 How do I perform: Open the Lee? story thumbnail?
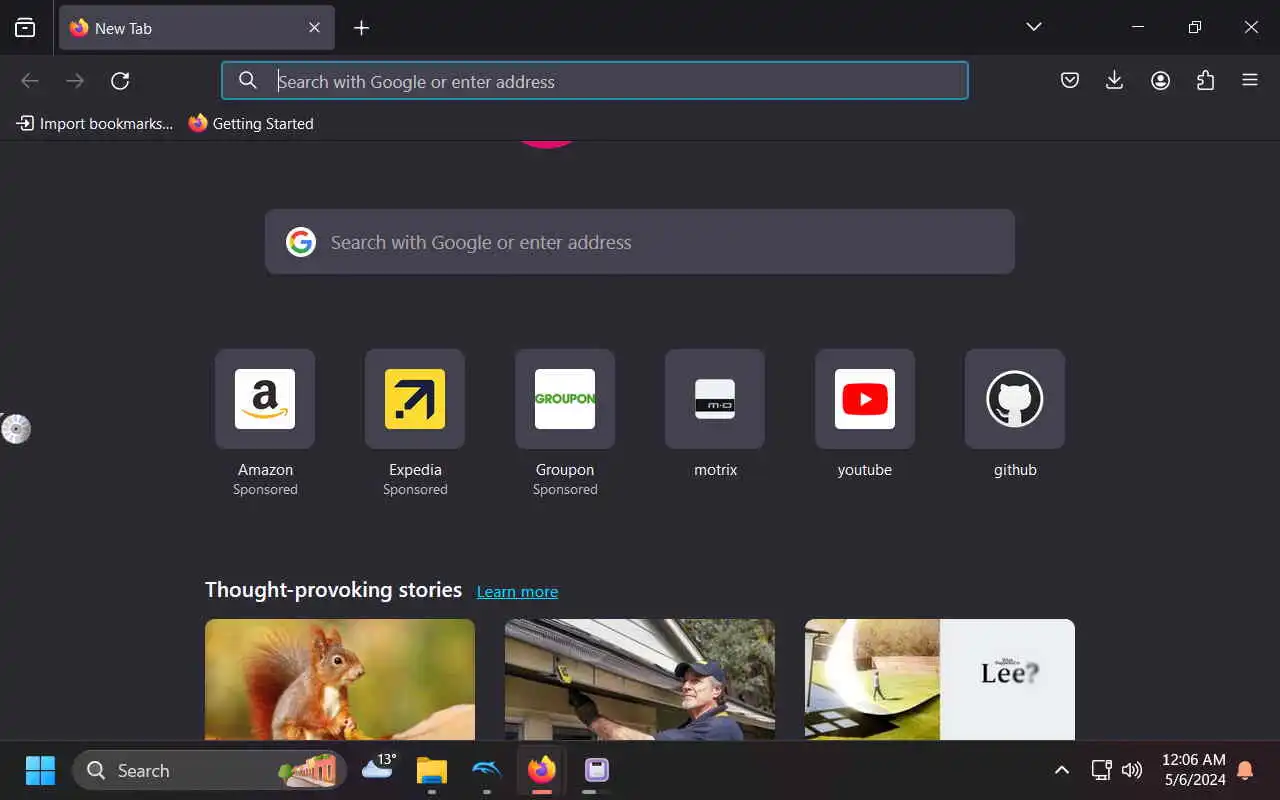click(940, 679)
